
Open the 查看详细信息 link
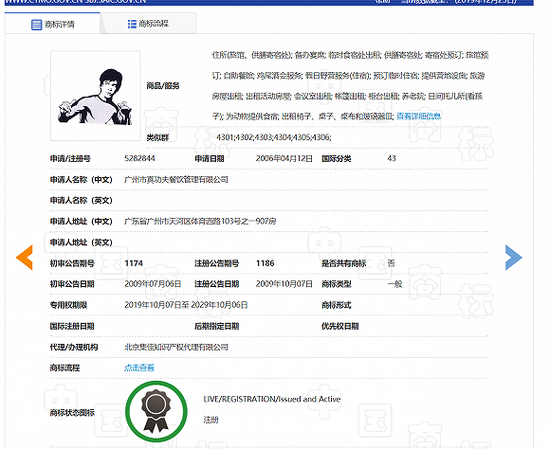click(418, 116)
